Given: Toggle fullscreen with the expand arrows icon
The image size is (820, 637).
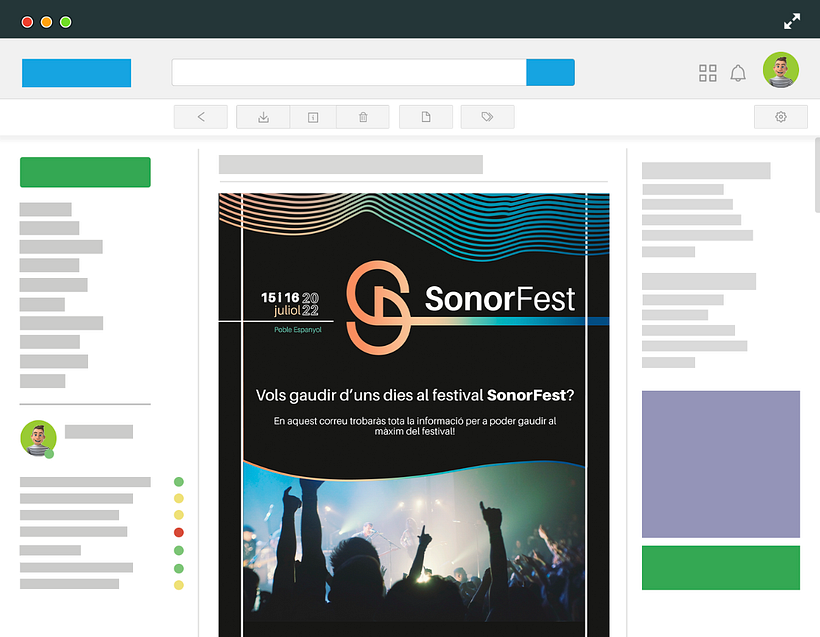Looking at the screenshot, I should (792, 21).
